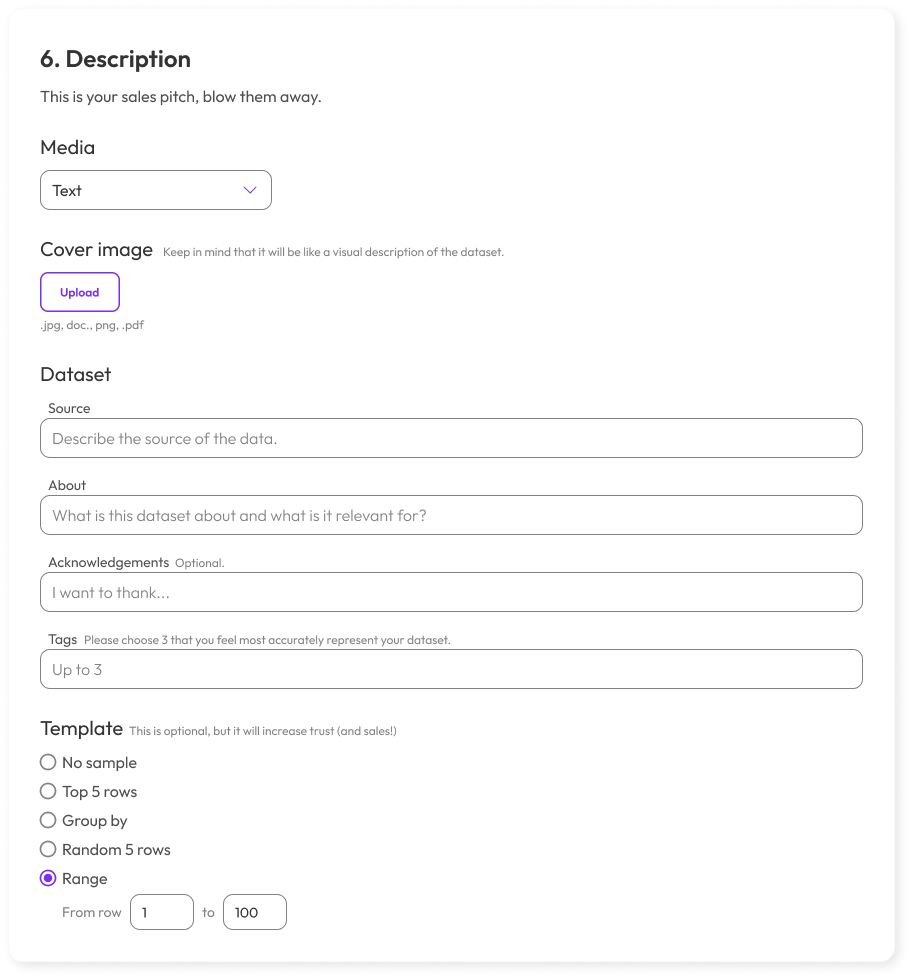Click the Range label text

tap(85, 878)
